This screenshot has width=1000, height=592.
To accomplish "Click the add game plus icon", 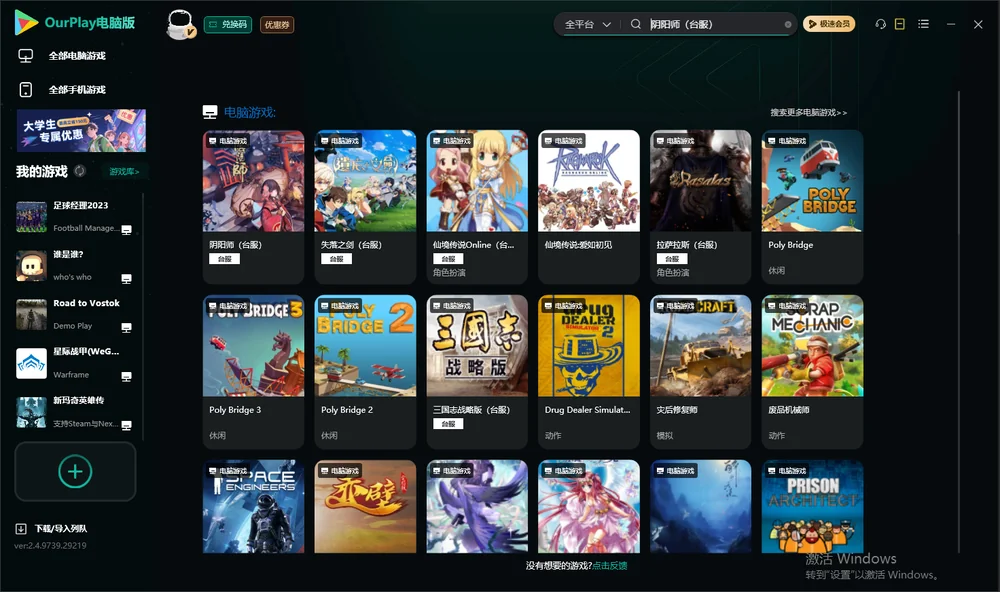I will pyautogui.click(x=75, y=471).
